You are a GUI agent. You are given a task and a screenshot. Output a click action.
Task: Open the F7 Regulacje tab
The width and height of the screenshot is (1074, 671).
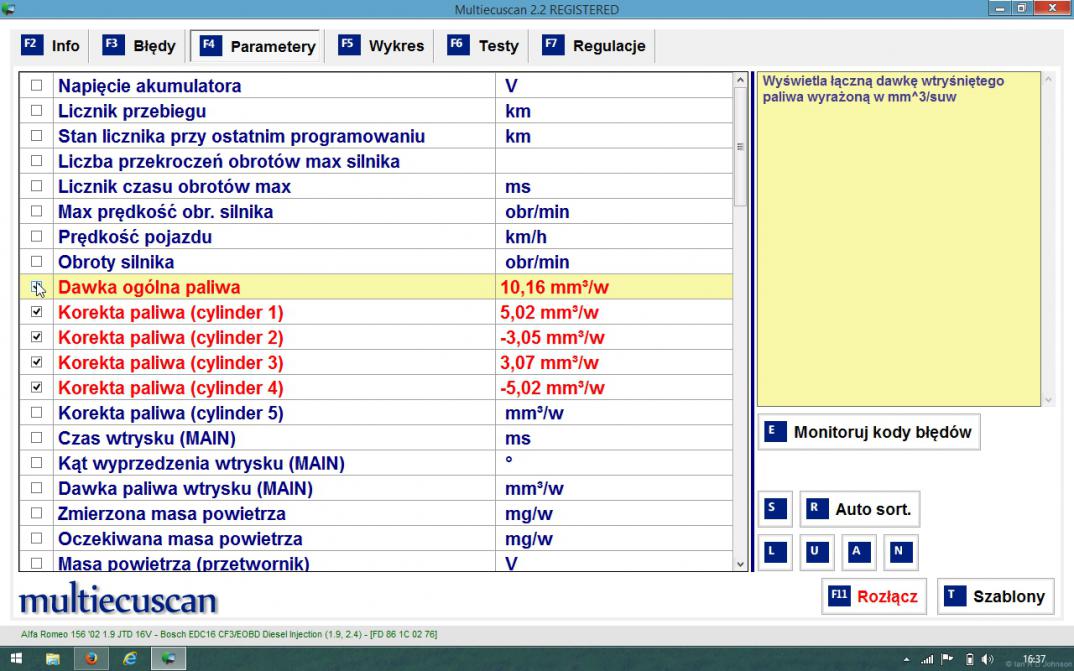click(595, 46)
